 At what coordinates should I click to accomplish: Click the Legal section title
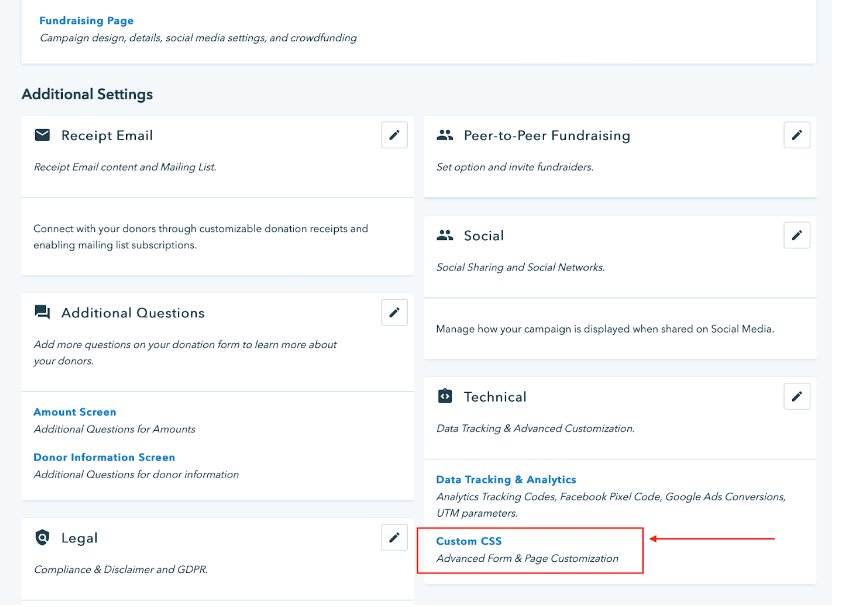[x=79, y=538]
